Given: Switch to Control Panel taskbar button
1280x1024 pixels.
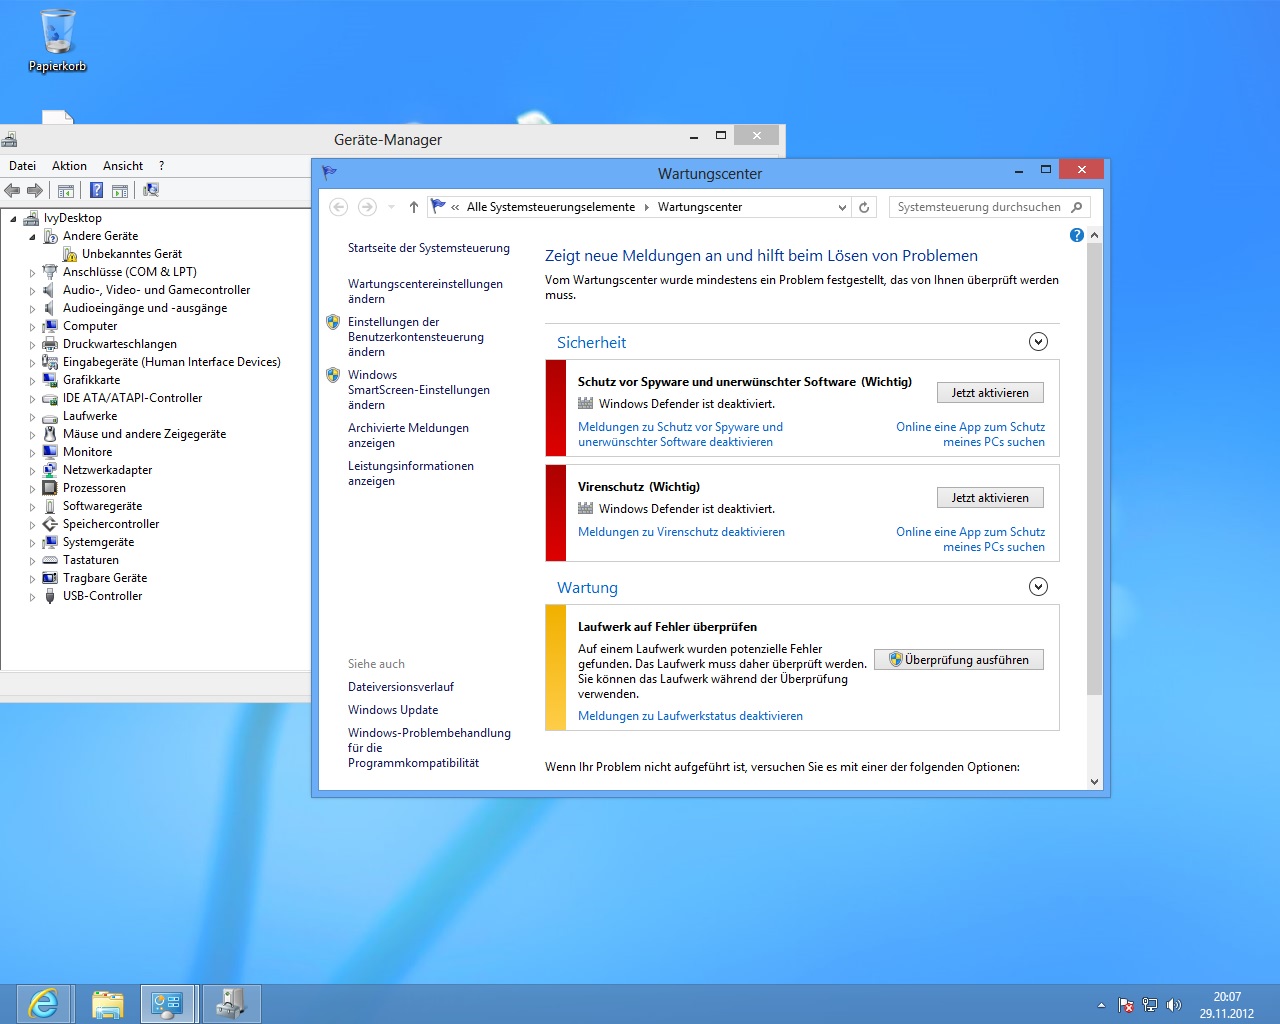Looking at the screenshot, I should point(167,1003).
